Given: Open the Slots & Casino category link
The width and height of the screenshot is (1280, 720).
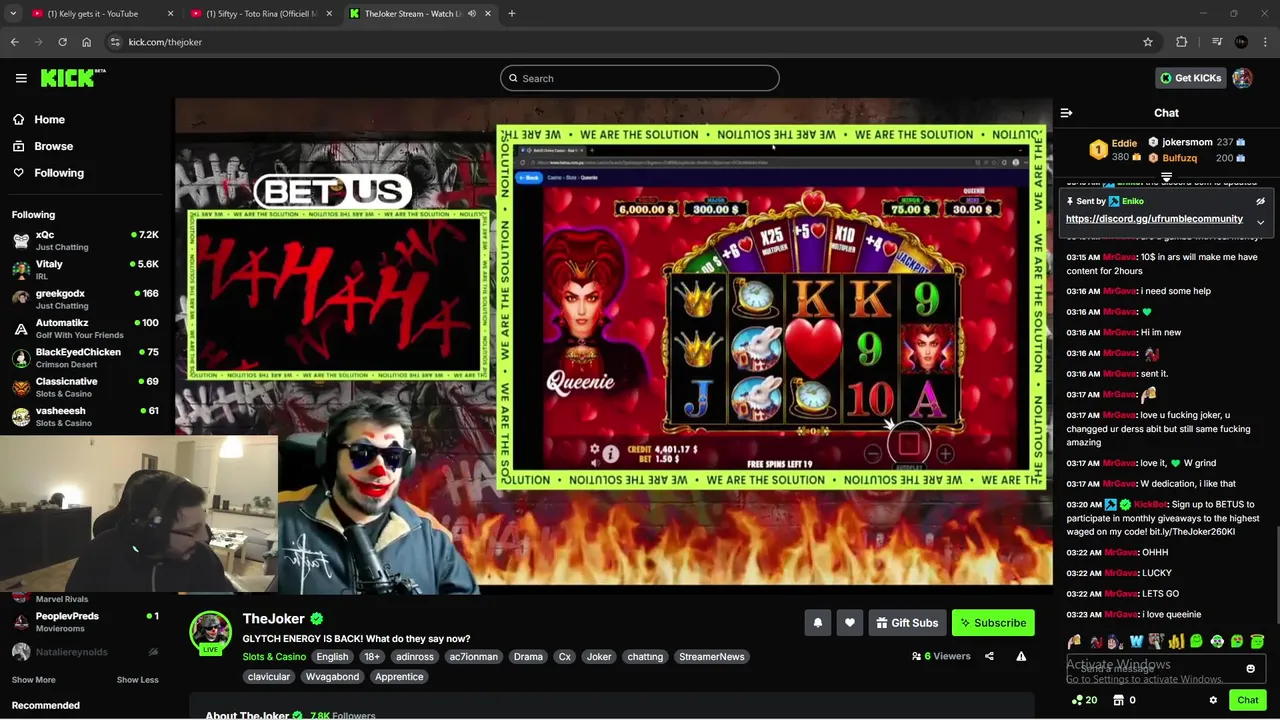Looking at the screenshot, I should point(274,657).
